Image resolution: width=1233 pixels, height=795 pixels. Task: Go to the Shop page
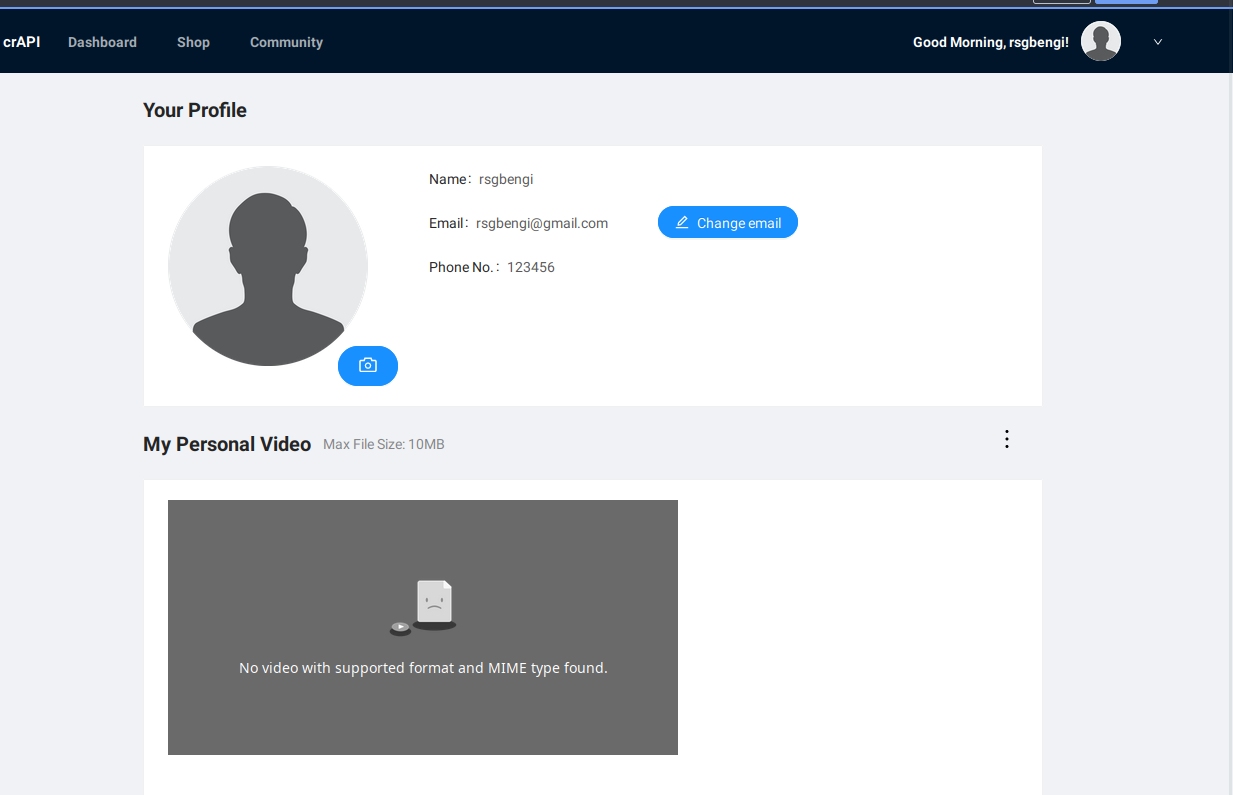tap(193, 42)
